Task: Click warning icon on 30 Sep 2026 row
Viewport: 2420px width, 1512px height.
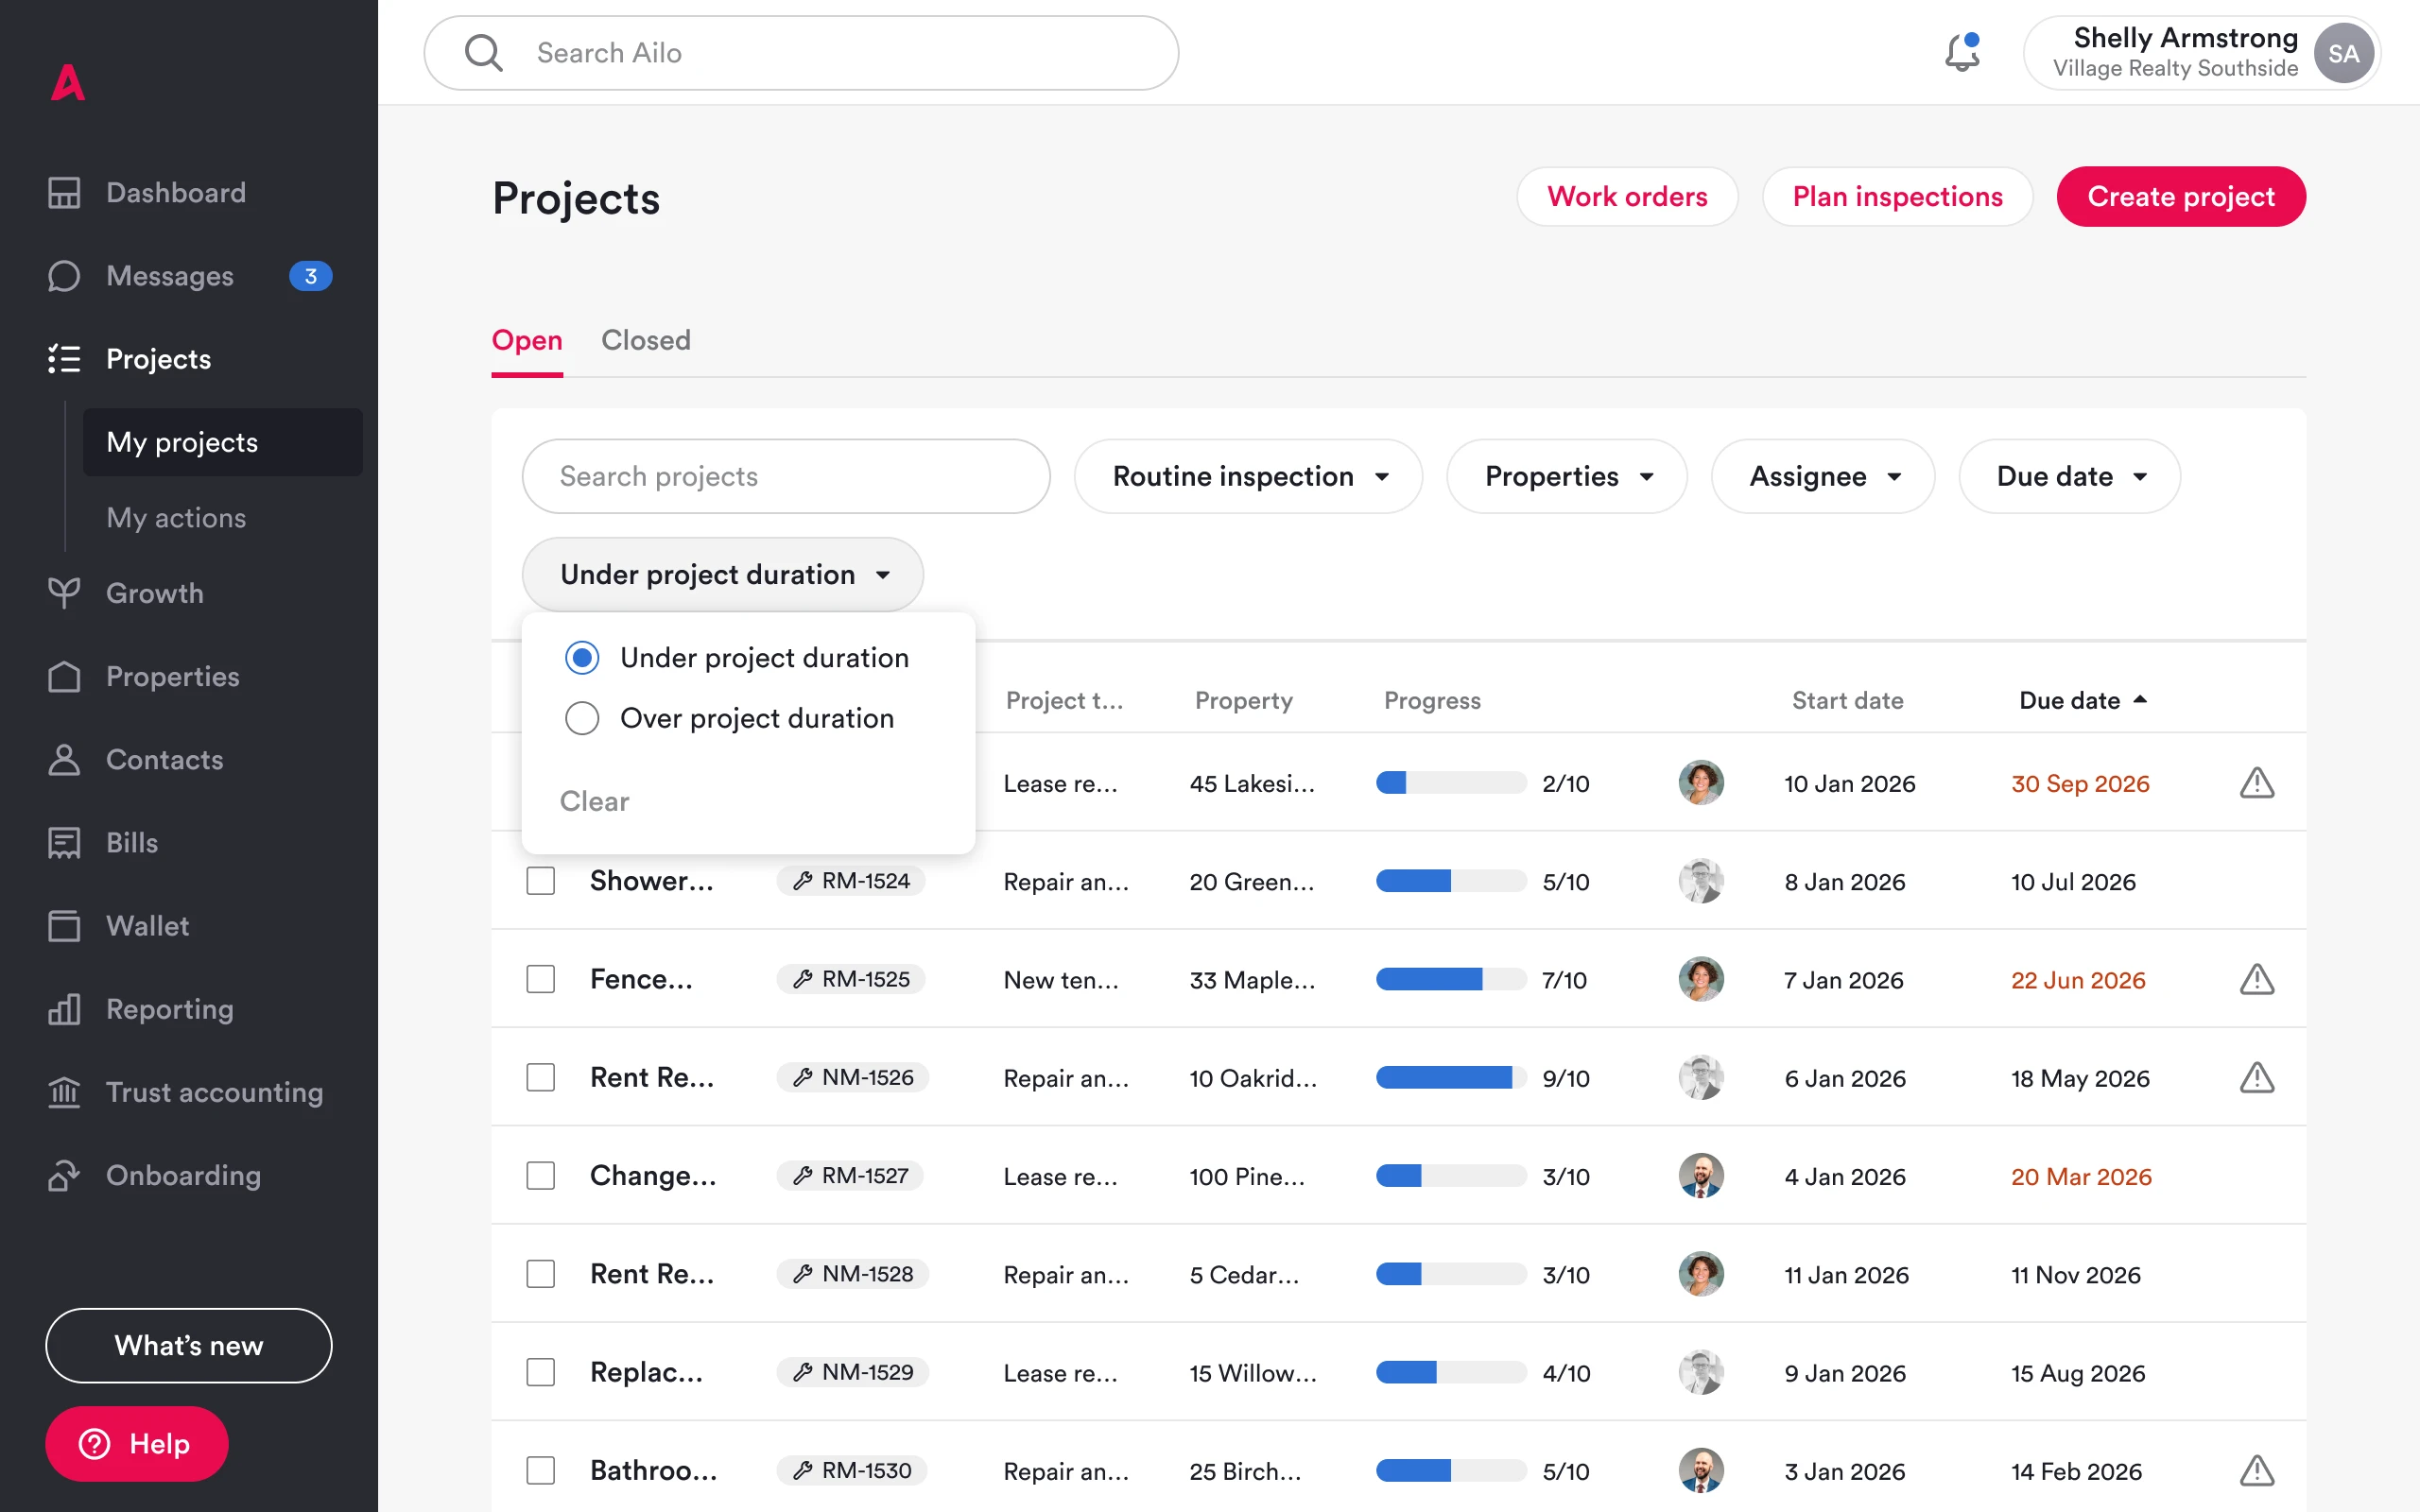Action: point(2256,783)
